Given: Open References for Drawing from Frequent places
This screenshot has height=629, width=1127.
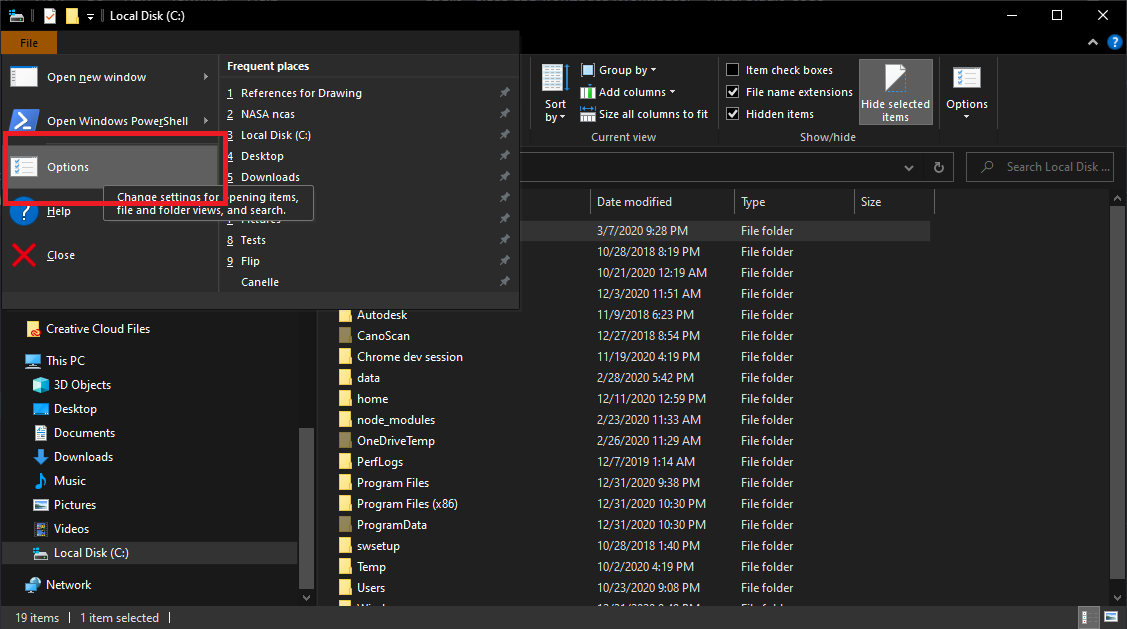Looking at the screenshot, I should point(301,93).
